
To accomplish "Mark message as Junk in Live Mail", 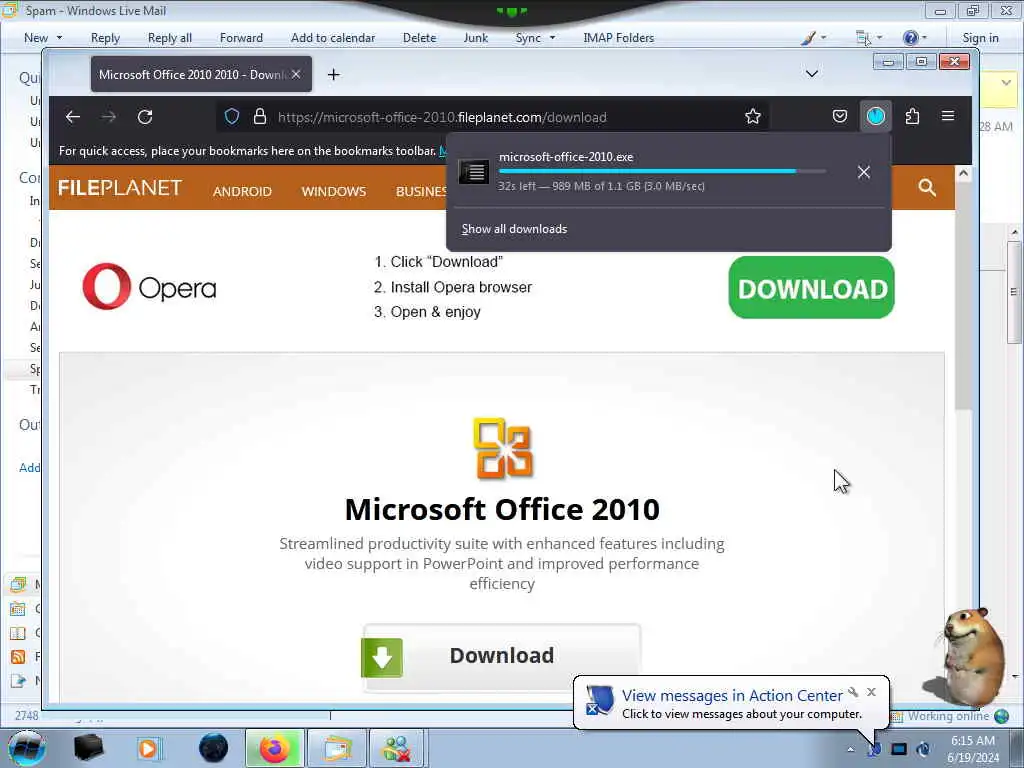I will point(475,38).
